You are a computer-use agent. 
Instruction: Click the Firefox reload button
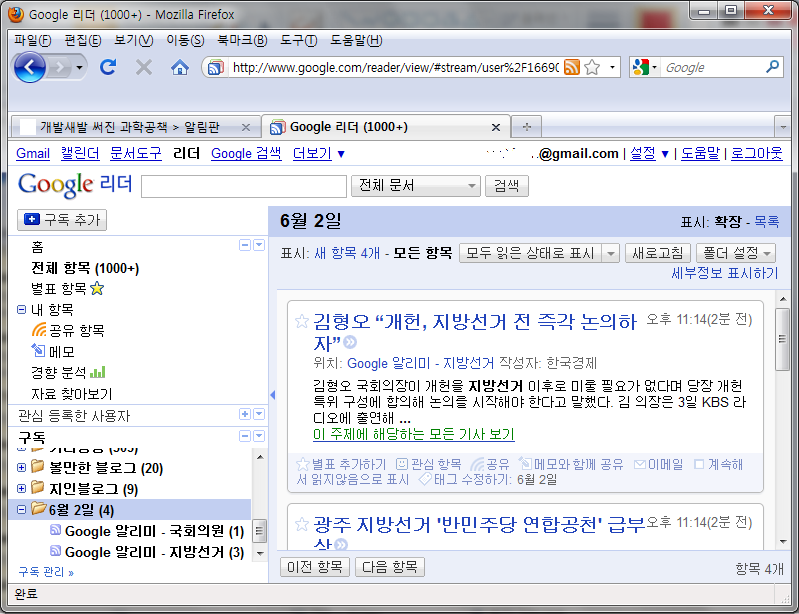(108, 67)
